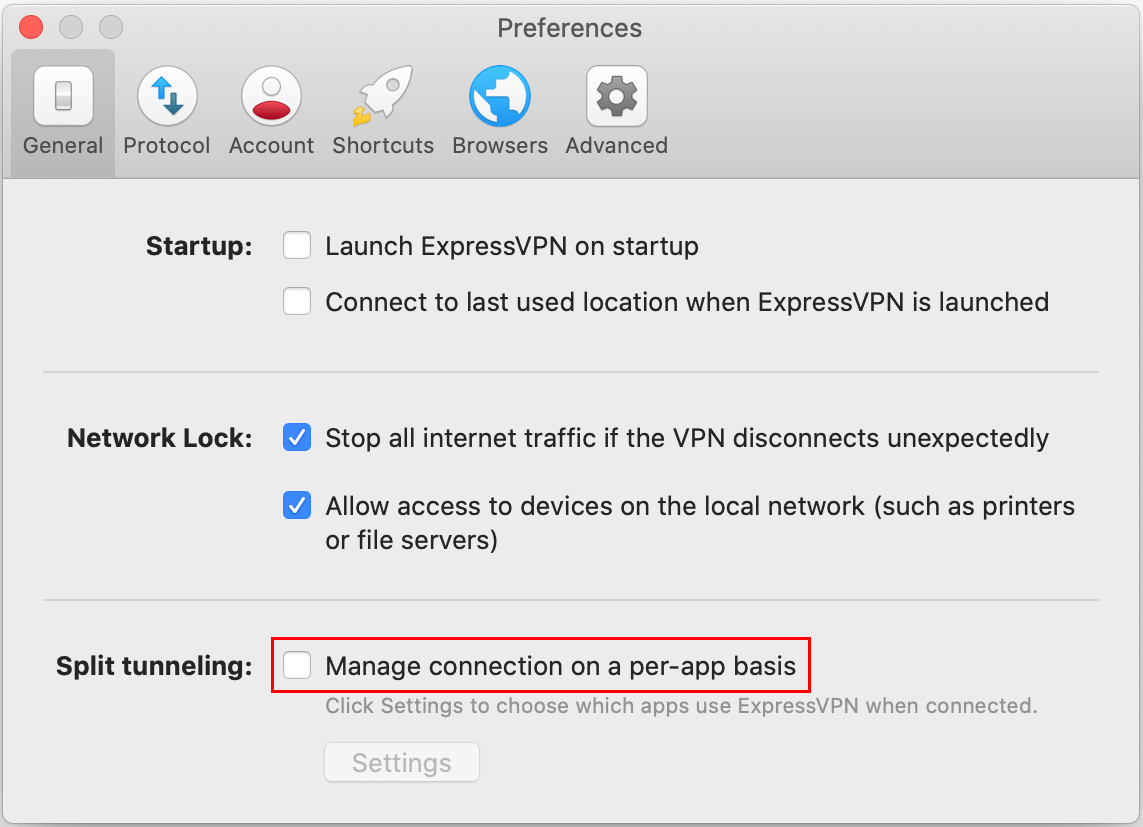Open the Account person icon
The image size is (1143, 827).
[271, 96]
